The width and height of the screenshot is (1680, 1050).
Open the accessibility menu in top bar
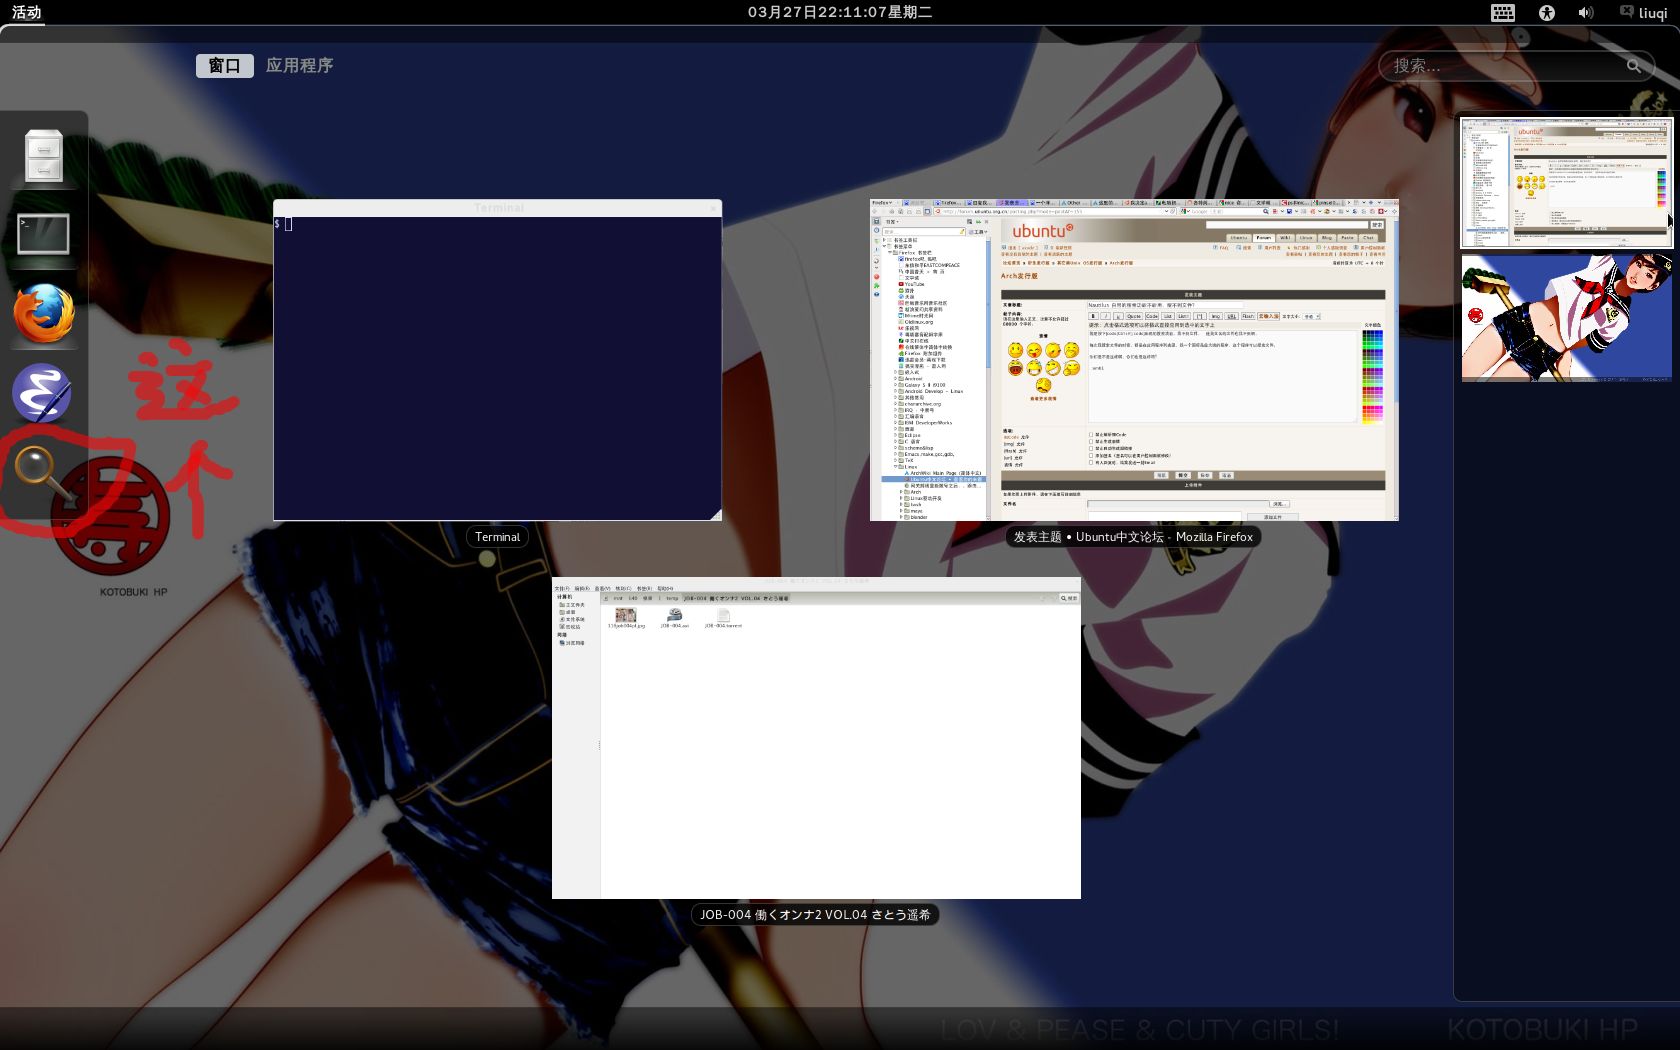1547,12
